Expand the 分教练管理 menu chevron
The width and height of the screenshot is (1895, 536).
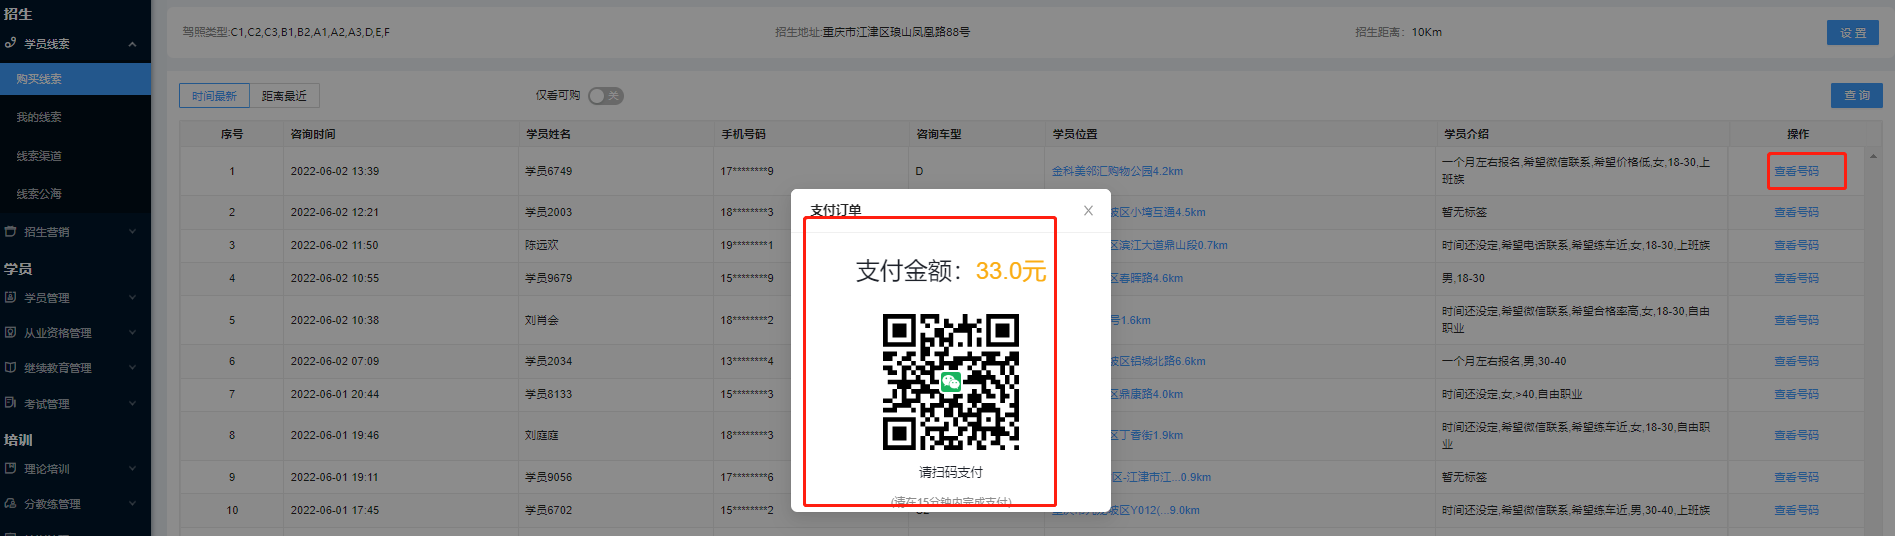(132, 504)
